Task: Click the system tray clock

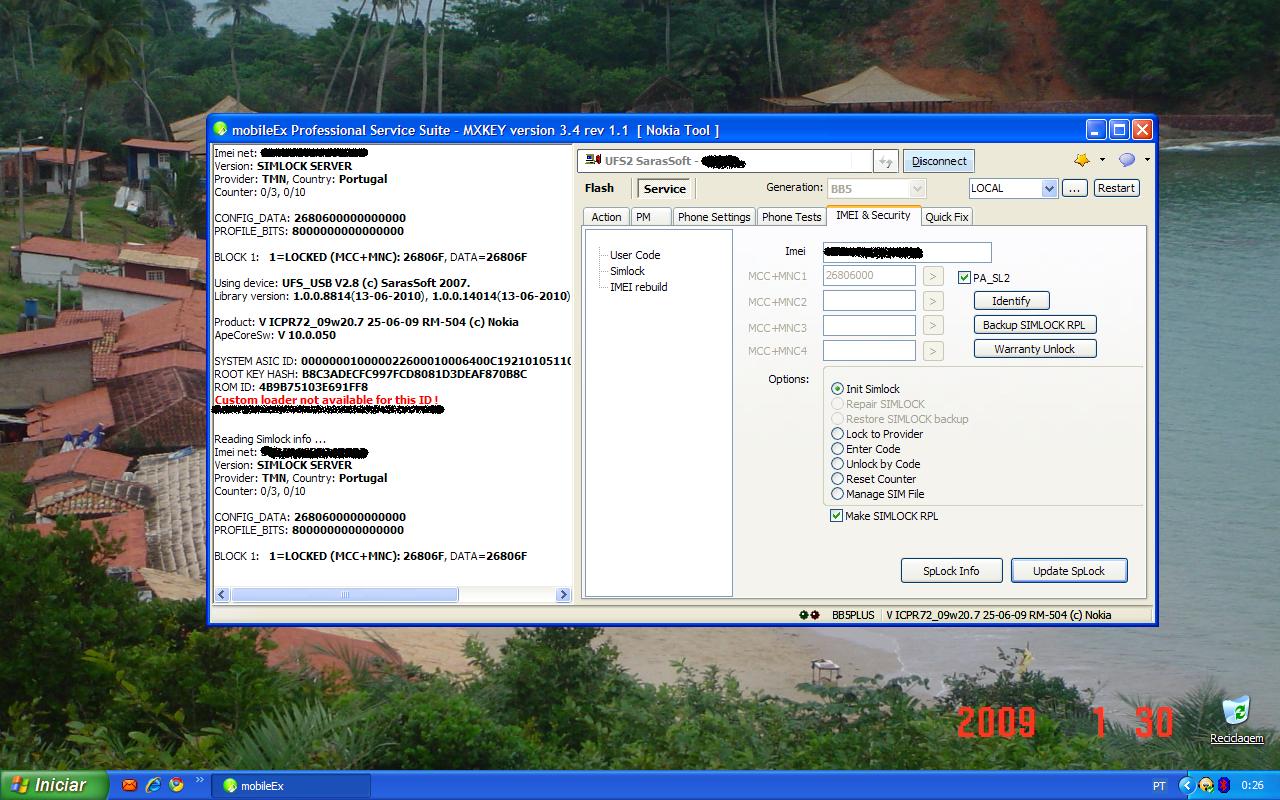Action: (x=1251, y=786)
